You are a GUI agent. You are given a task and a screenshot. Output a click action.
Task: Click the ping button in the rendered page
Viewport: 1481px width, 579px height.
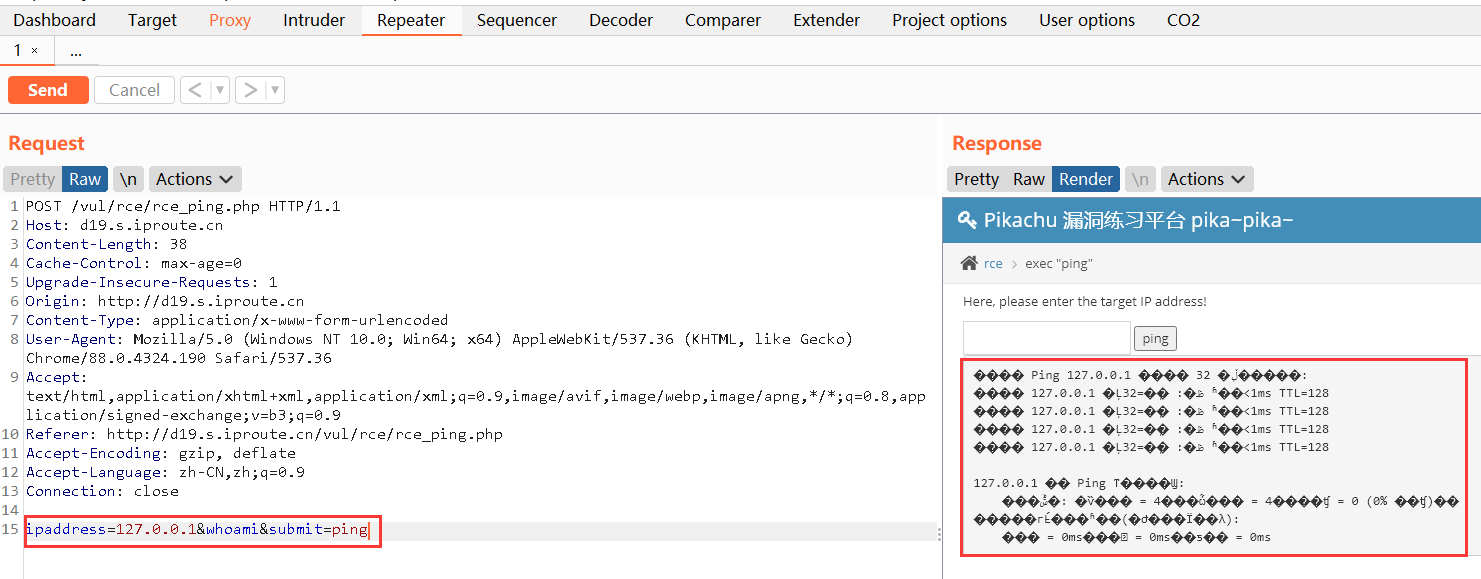[x=1155, y=338]
